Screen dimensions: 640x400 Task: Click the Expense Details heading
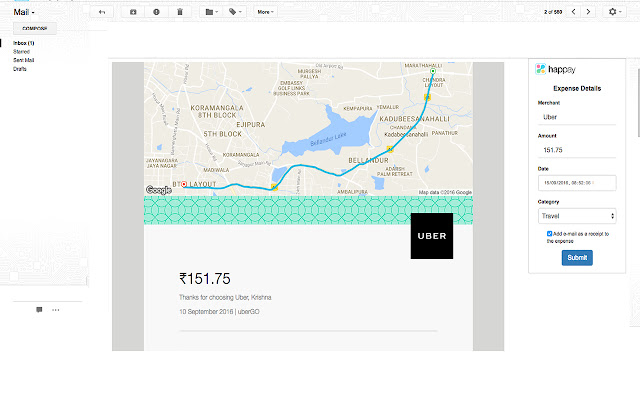point(577,88)
